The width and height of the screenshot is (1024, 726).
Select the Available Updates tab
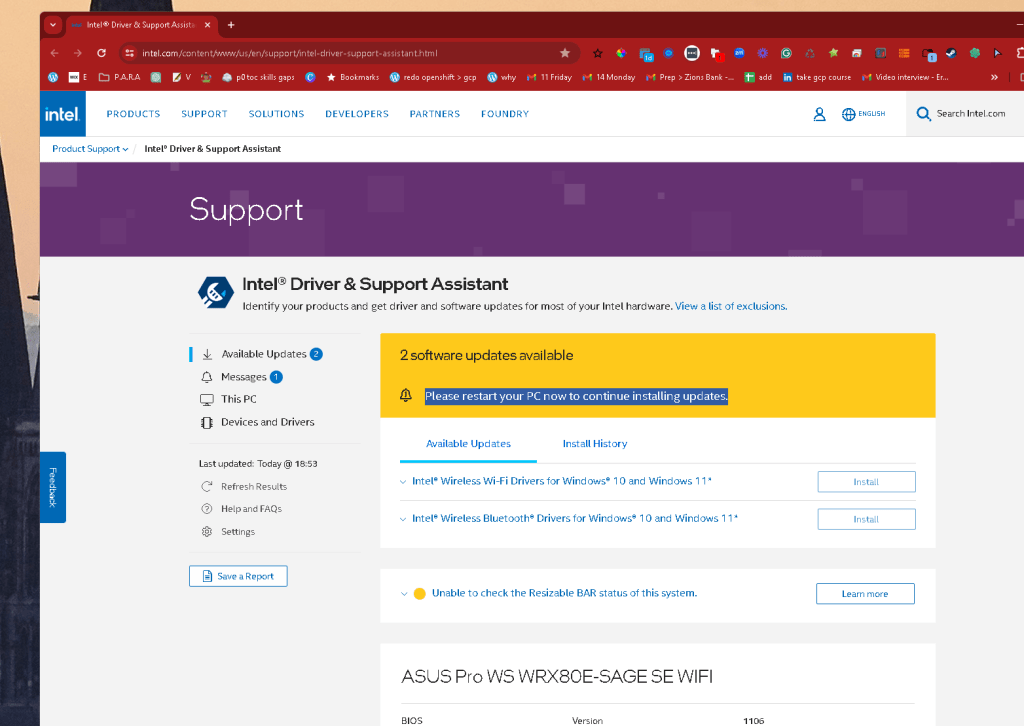pos(468,443)
